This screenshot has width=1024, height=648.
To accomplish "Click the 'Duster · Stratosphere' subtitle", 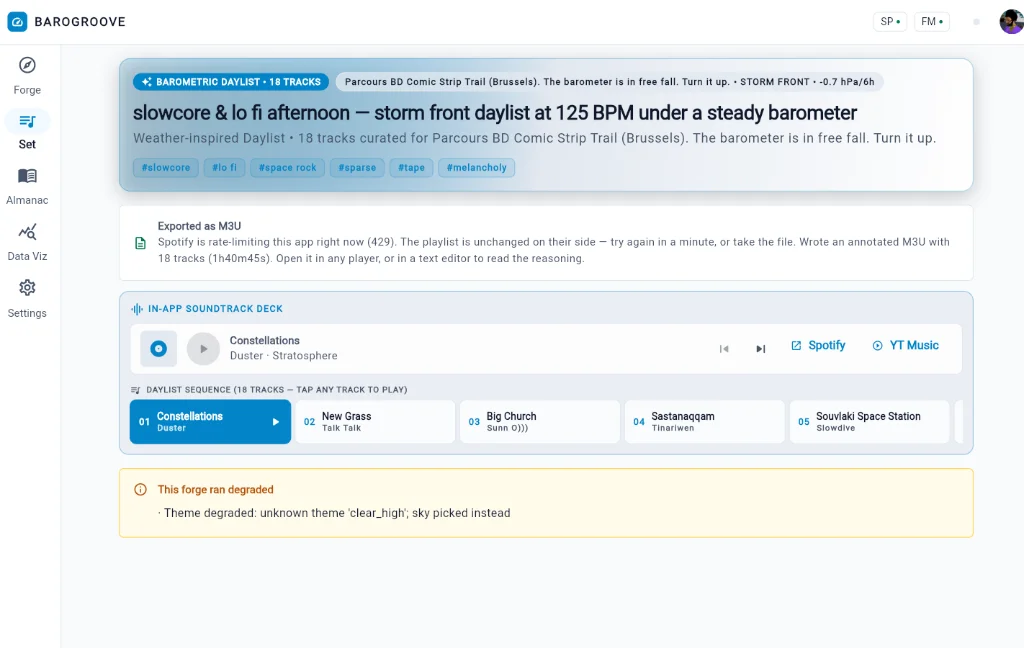I will coord(283,356).
